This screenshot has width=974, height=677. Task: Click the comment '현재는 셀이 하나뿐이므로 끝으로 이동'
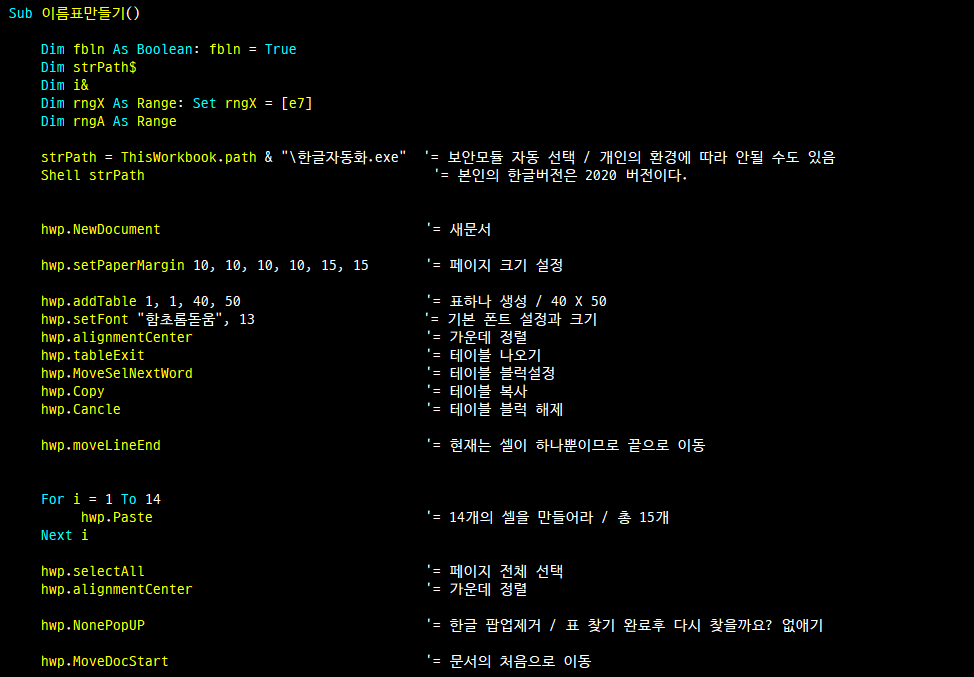coord(577,445)
